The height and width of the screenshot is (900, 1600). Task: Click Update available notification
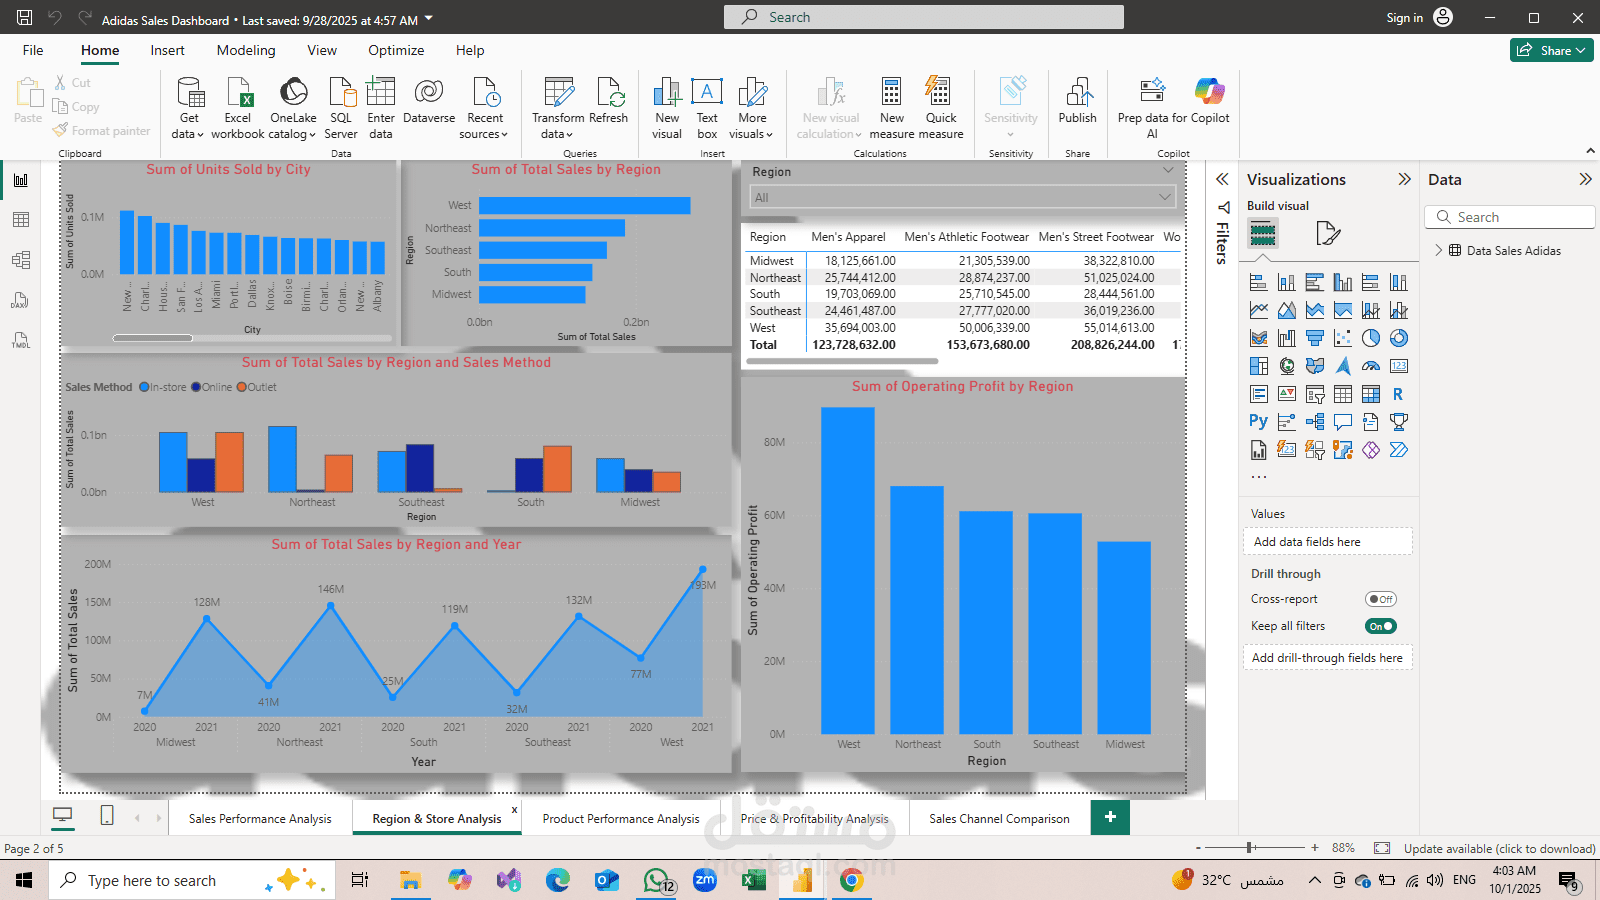point(1499,848)
